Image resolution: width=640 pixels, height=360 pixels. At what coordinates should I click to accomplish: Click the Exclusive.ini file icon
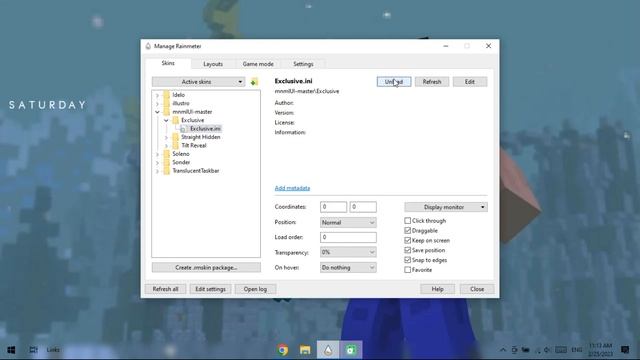183,129
